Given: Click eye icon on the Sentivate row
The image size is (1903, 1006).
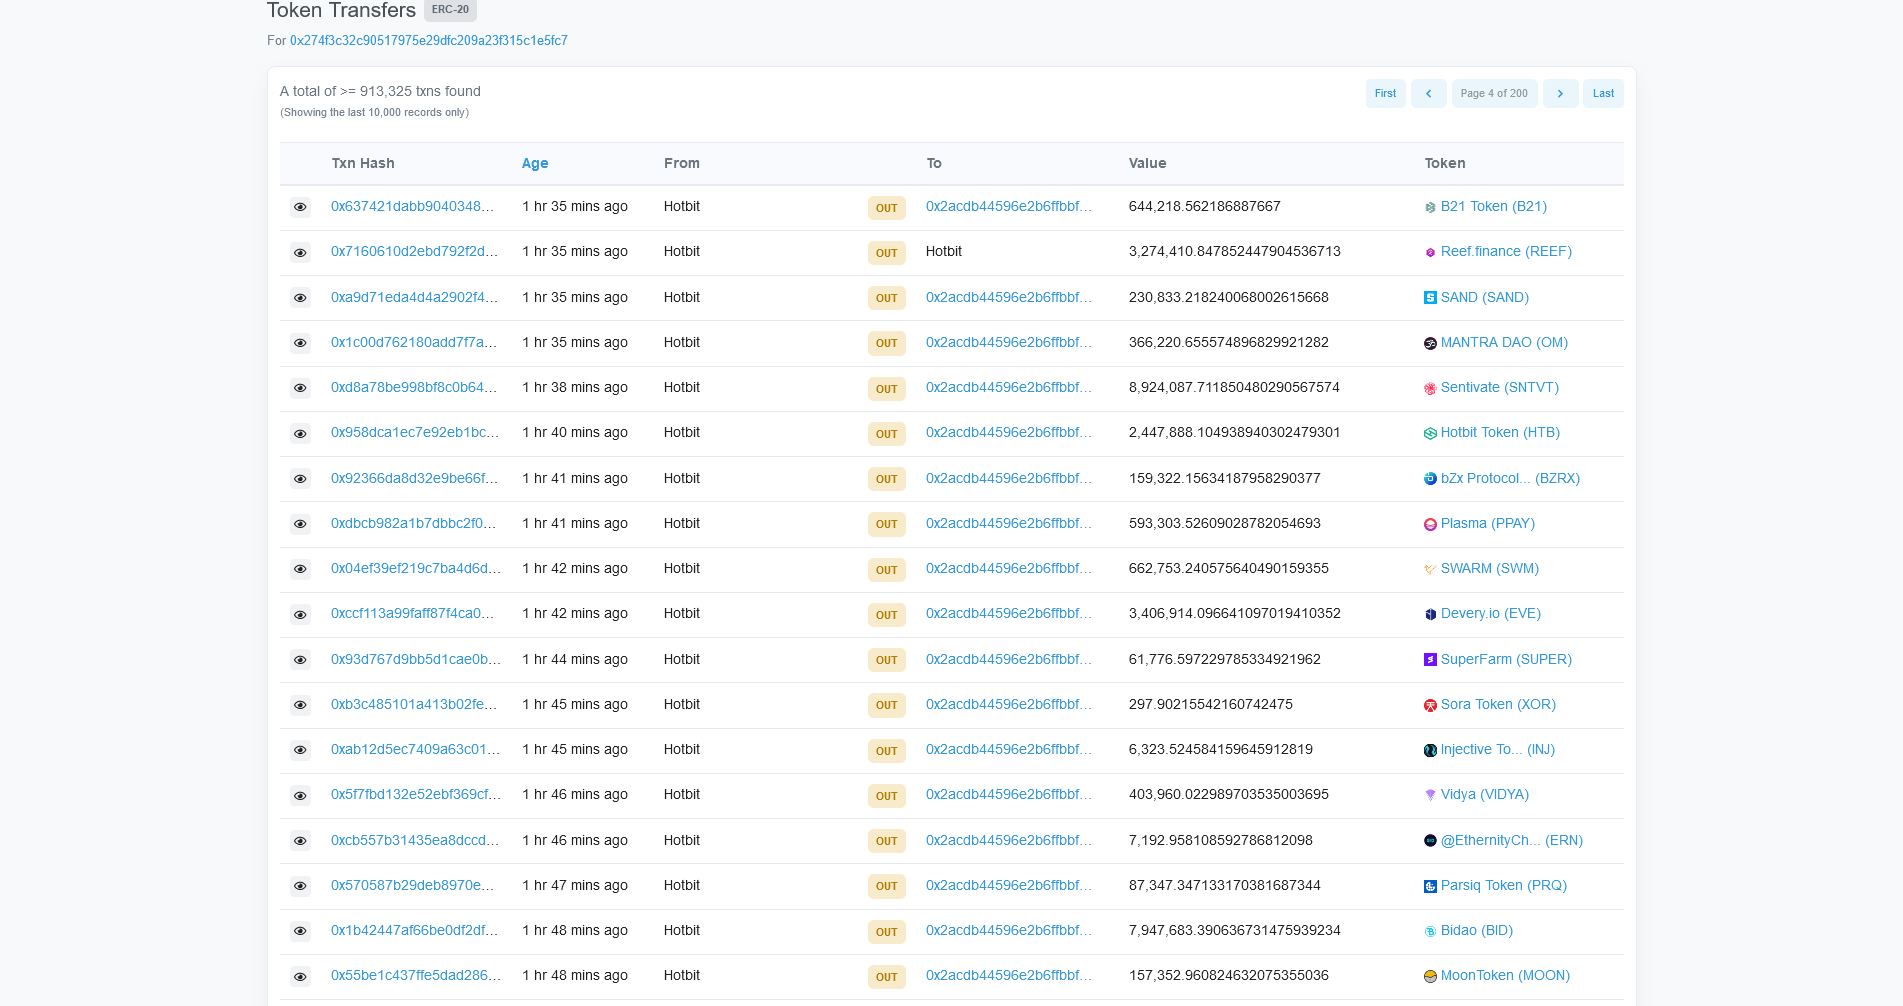Looking at the screenshot, I should [300, 388].
